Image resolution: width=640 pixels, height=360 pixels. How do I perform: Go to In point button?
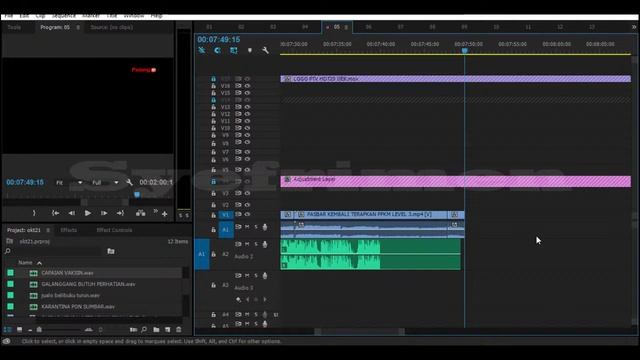click(56, 213)
